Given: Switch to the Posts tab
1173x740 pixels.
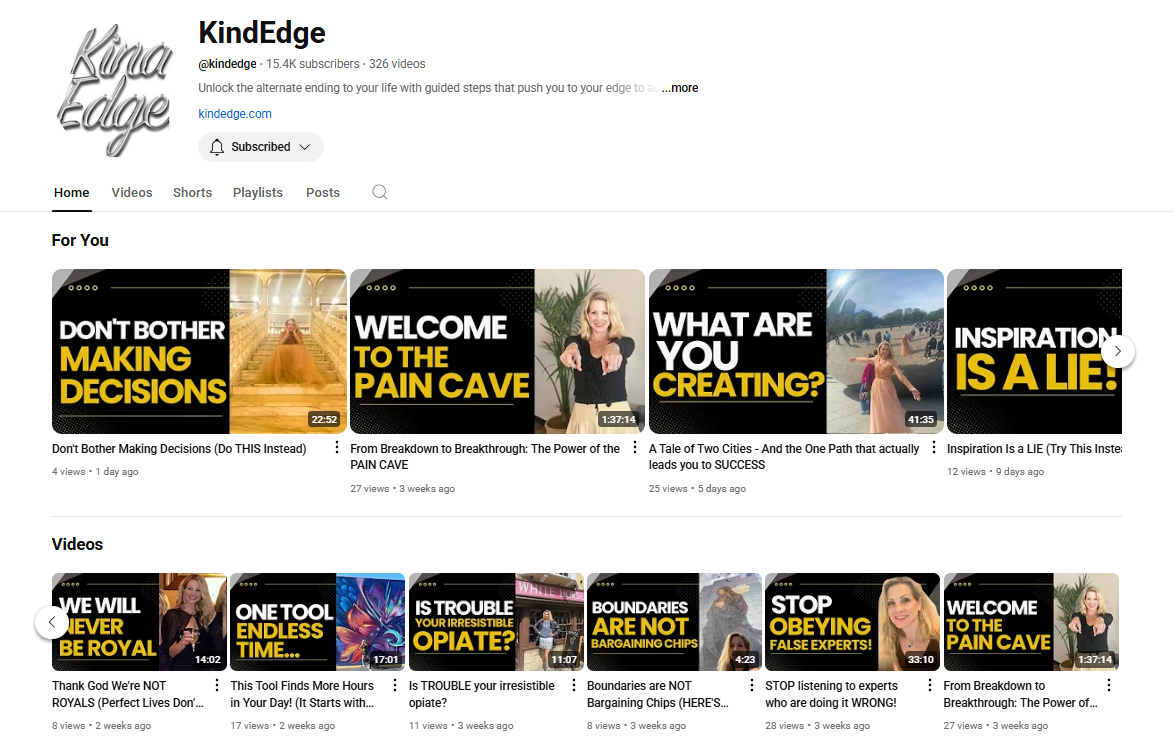Looking at the screenshot, I should click(322, 192).
